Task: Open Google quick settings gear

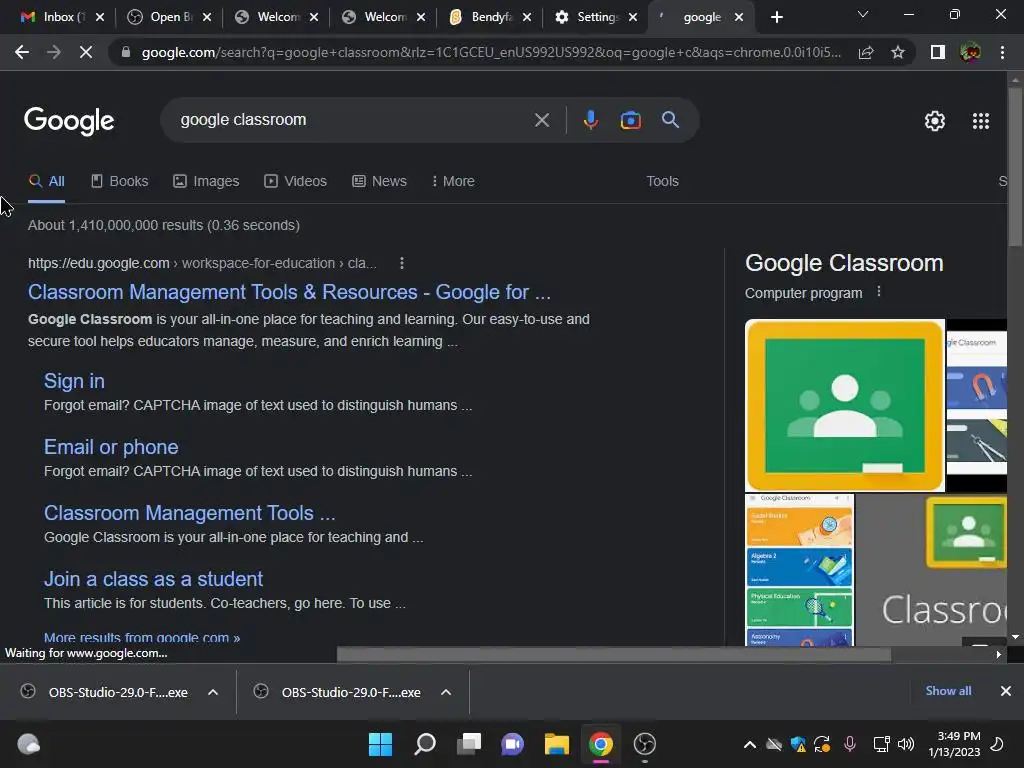Action: (x=935, y=121)
